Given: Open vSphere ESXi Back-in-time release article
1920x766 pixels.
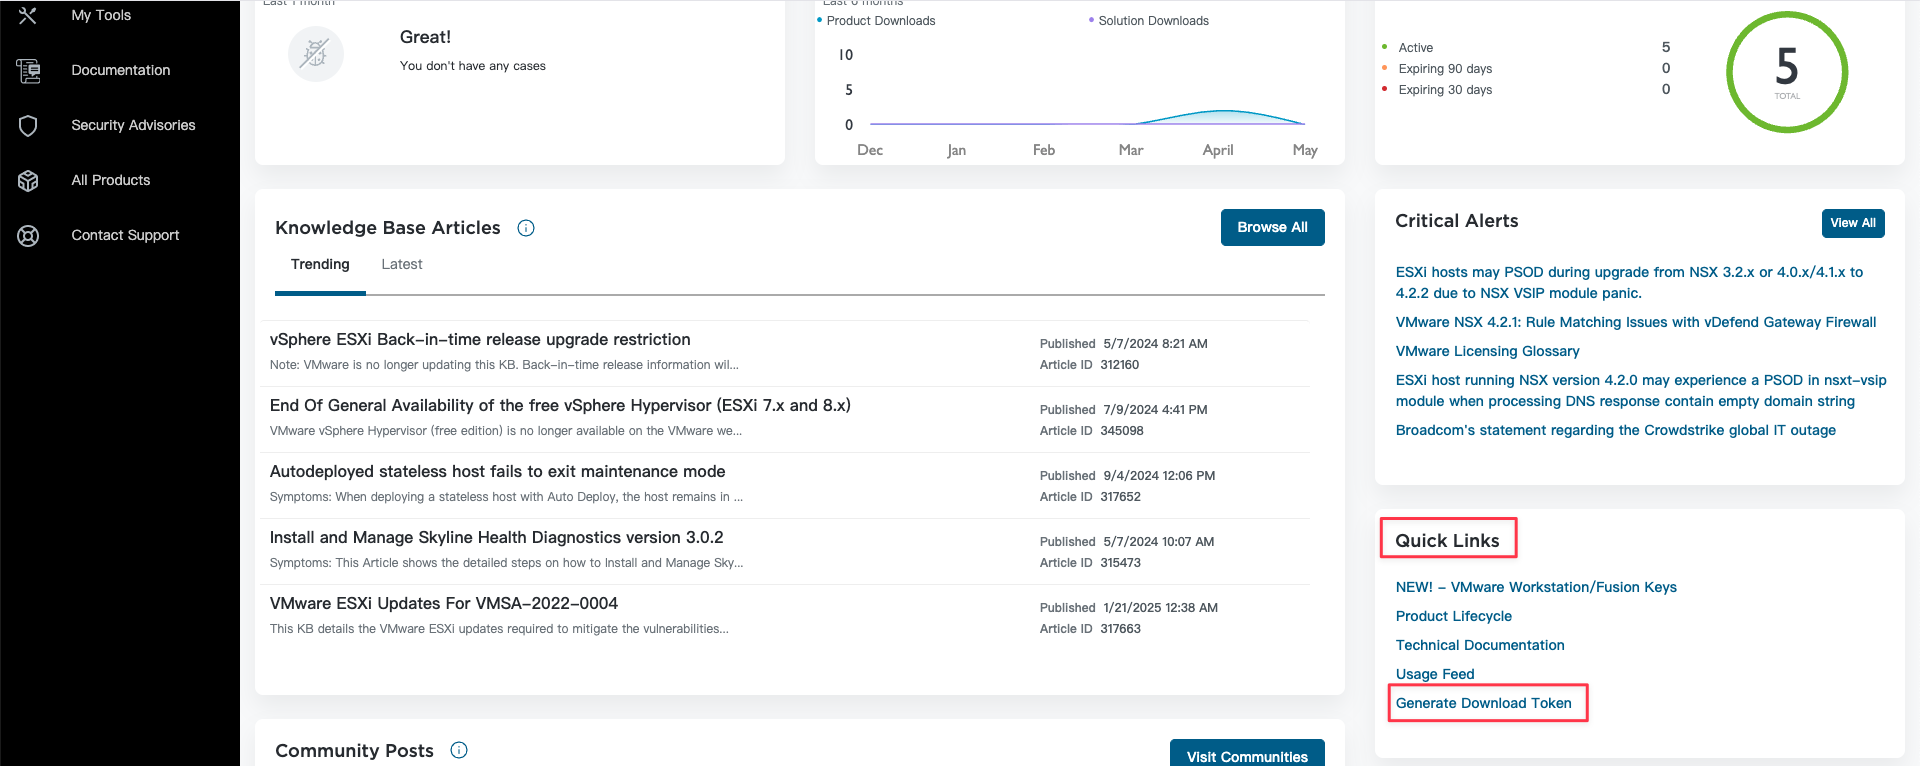Looking at the screenshot, I should coord(480,340).
